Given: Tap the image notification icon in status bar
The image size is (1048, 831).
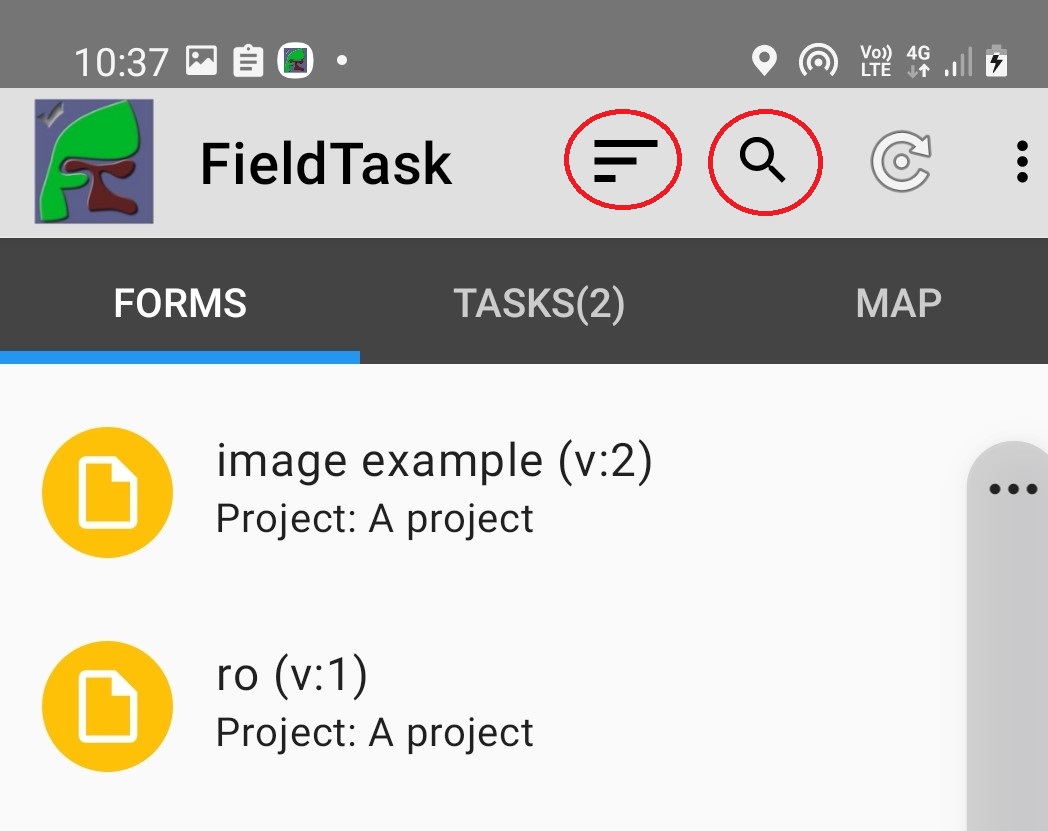Looking at the screenshot, I should (201, 62).
